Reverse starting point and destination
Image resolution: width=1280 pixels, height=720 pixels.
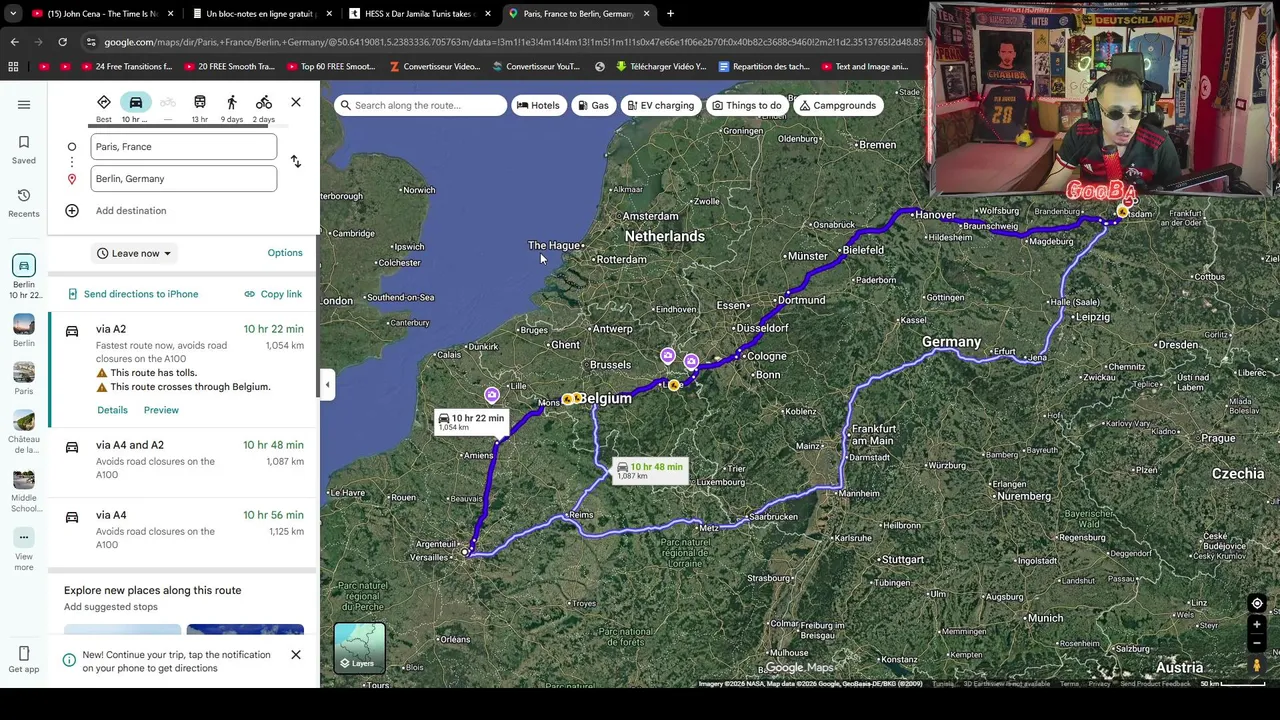(x=296, y=162)
